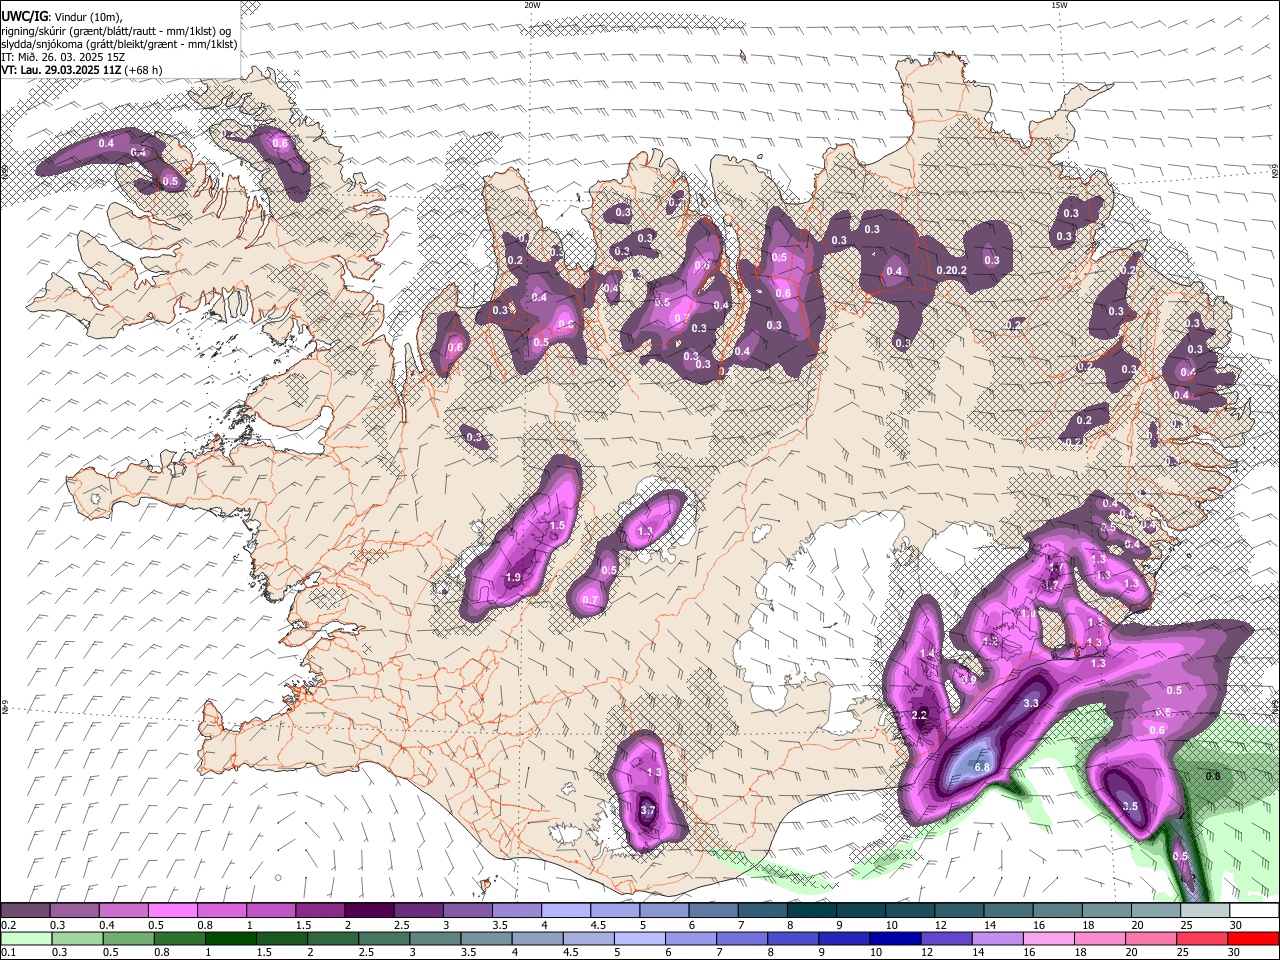This screenshot has height=960, width=1280.
Task: Click the 'slydda/snjókoma' legend description line
Action: coord(119,44)
